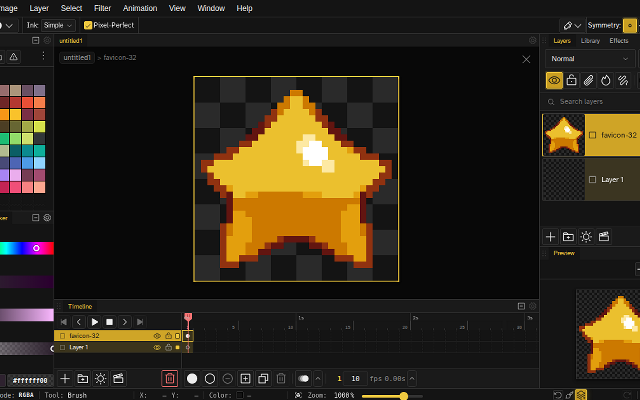
Task: Toggle visibility eye icon in the Layers panel toolbar
Action: tap(554, 80)
